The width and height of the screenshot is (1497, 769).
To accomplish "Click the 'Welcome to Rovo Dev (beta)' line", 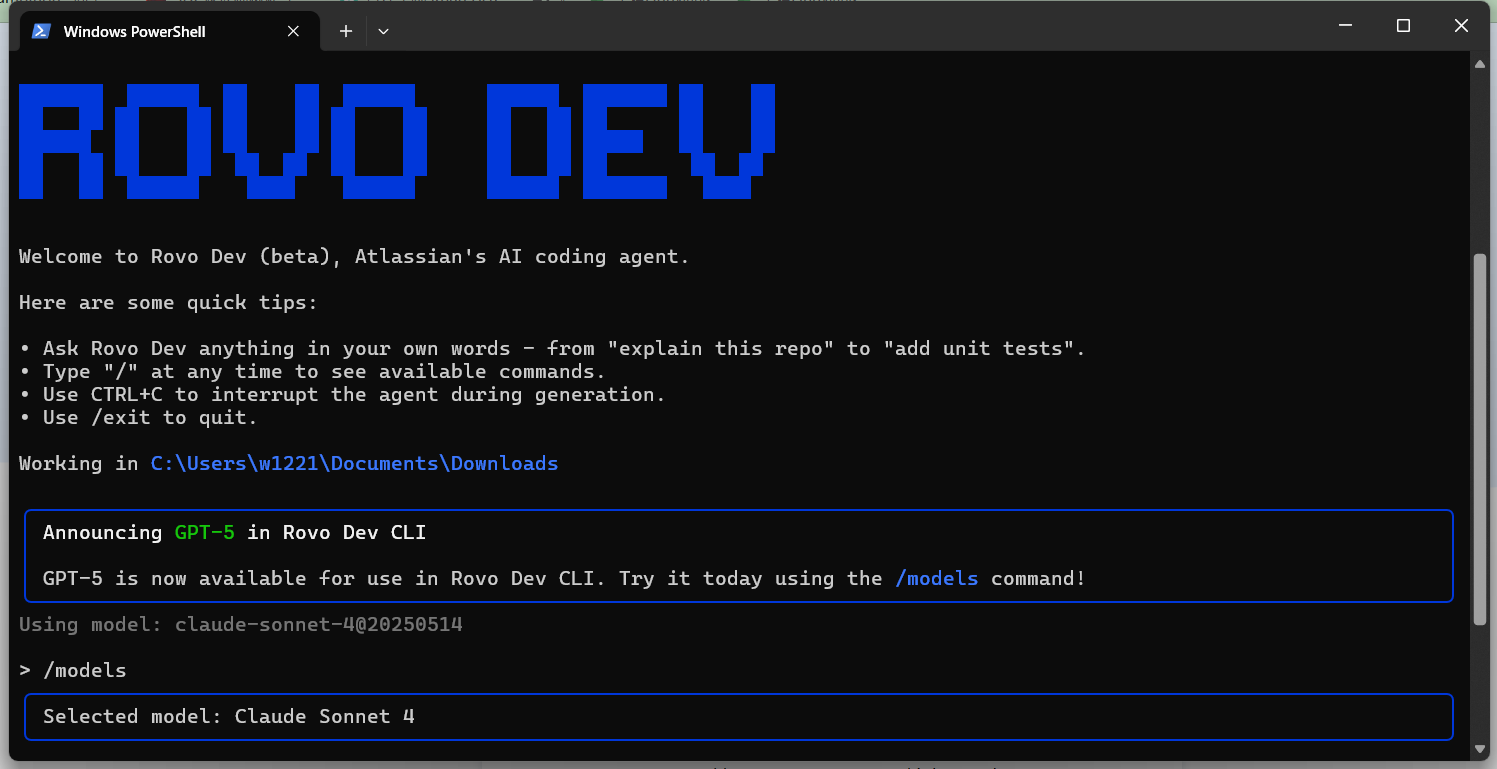I will pyautogui.click(x=354, y=256).
